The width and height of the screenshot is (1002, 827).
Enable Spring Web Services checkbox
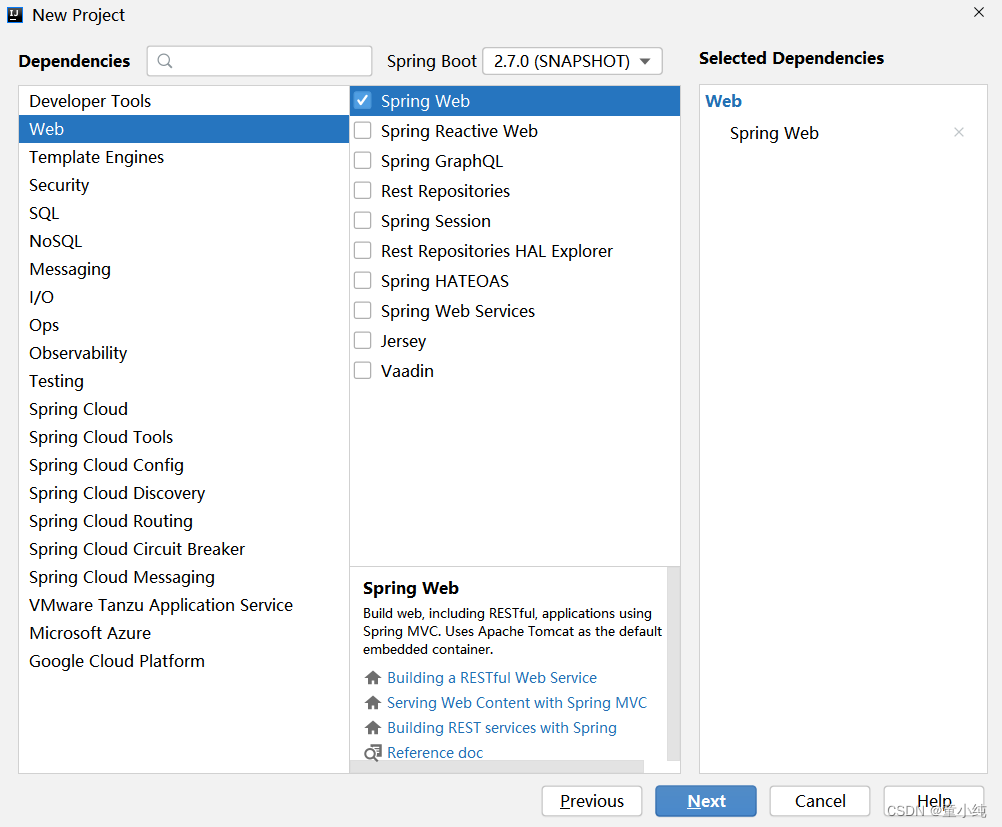click(x=362, y=311)
